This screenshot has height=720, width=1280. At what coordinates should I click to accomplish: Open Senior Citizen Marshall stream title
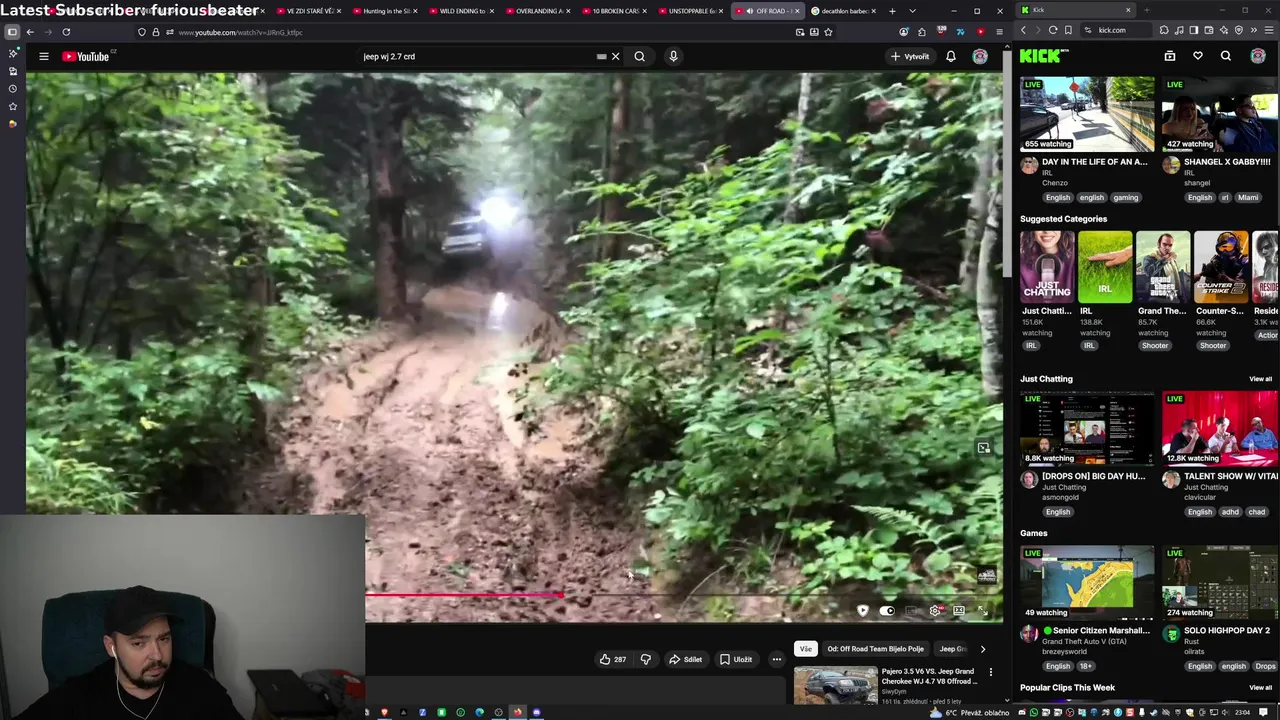pos(1095,631)
